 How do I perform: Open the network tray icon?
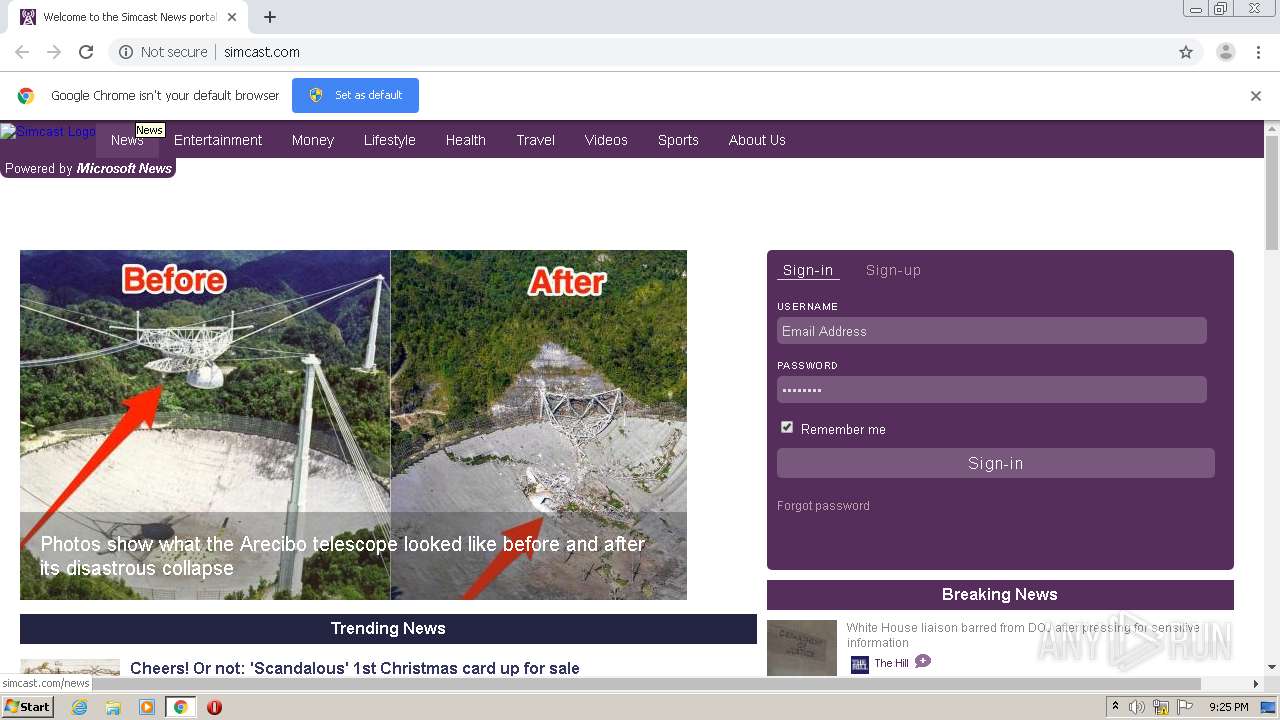pyautogui.click(x=1161, y=707)
